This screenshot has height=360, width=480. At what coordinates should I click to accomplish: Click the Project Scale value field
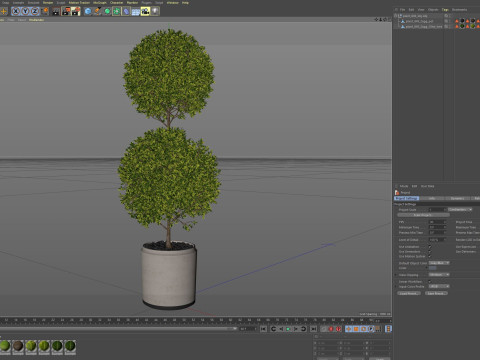437,210
